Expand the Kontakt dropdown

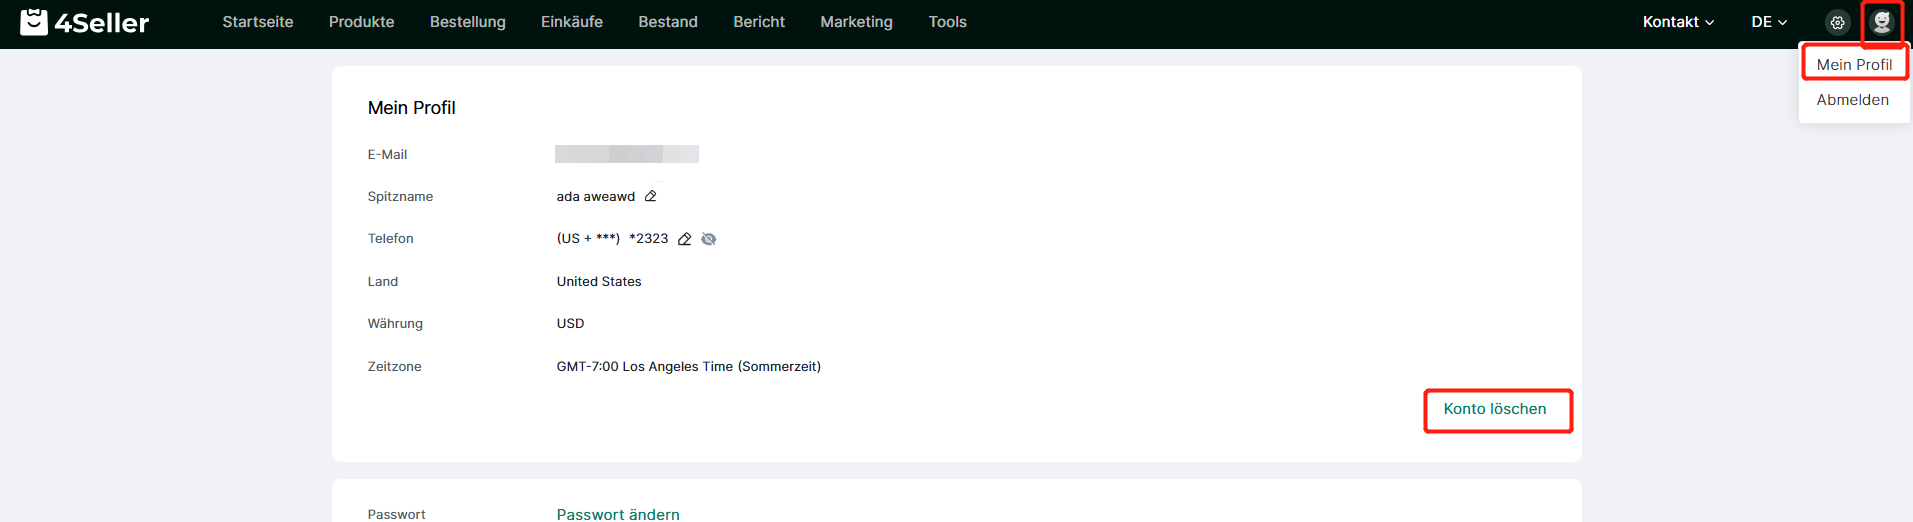pyautogui.click(x=1678, y=22)
